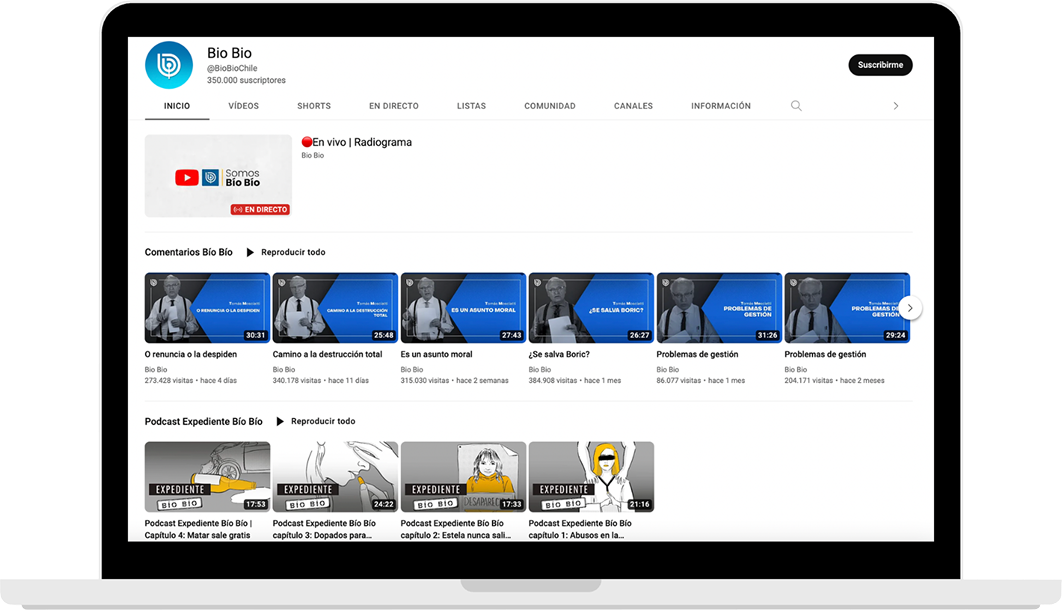
Task: Play thumbnail for ¿Se salva Boric?
Action: pyautogui.click(x=591, y=308)
